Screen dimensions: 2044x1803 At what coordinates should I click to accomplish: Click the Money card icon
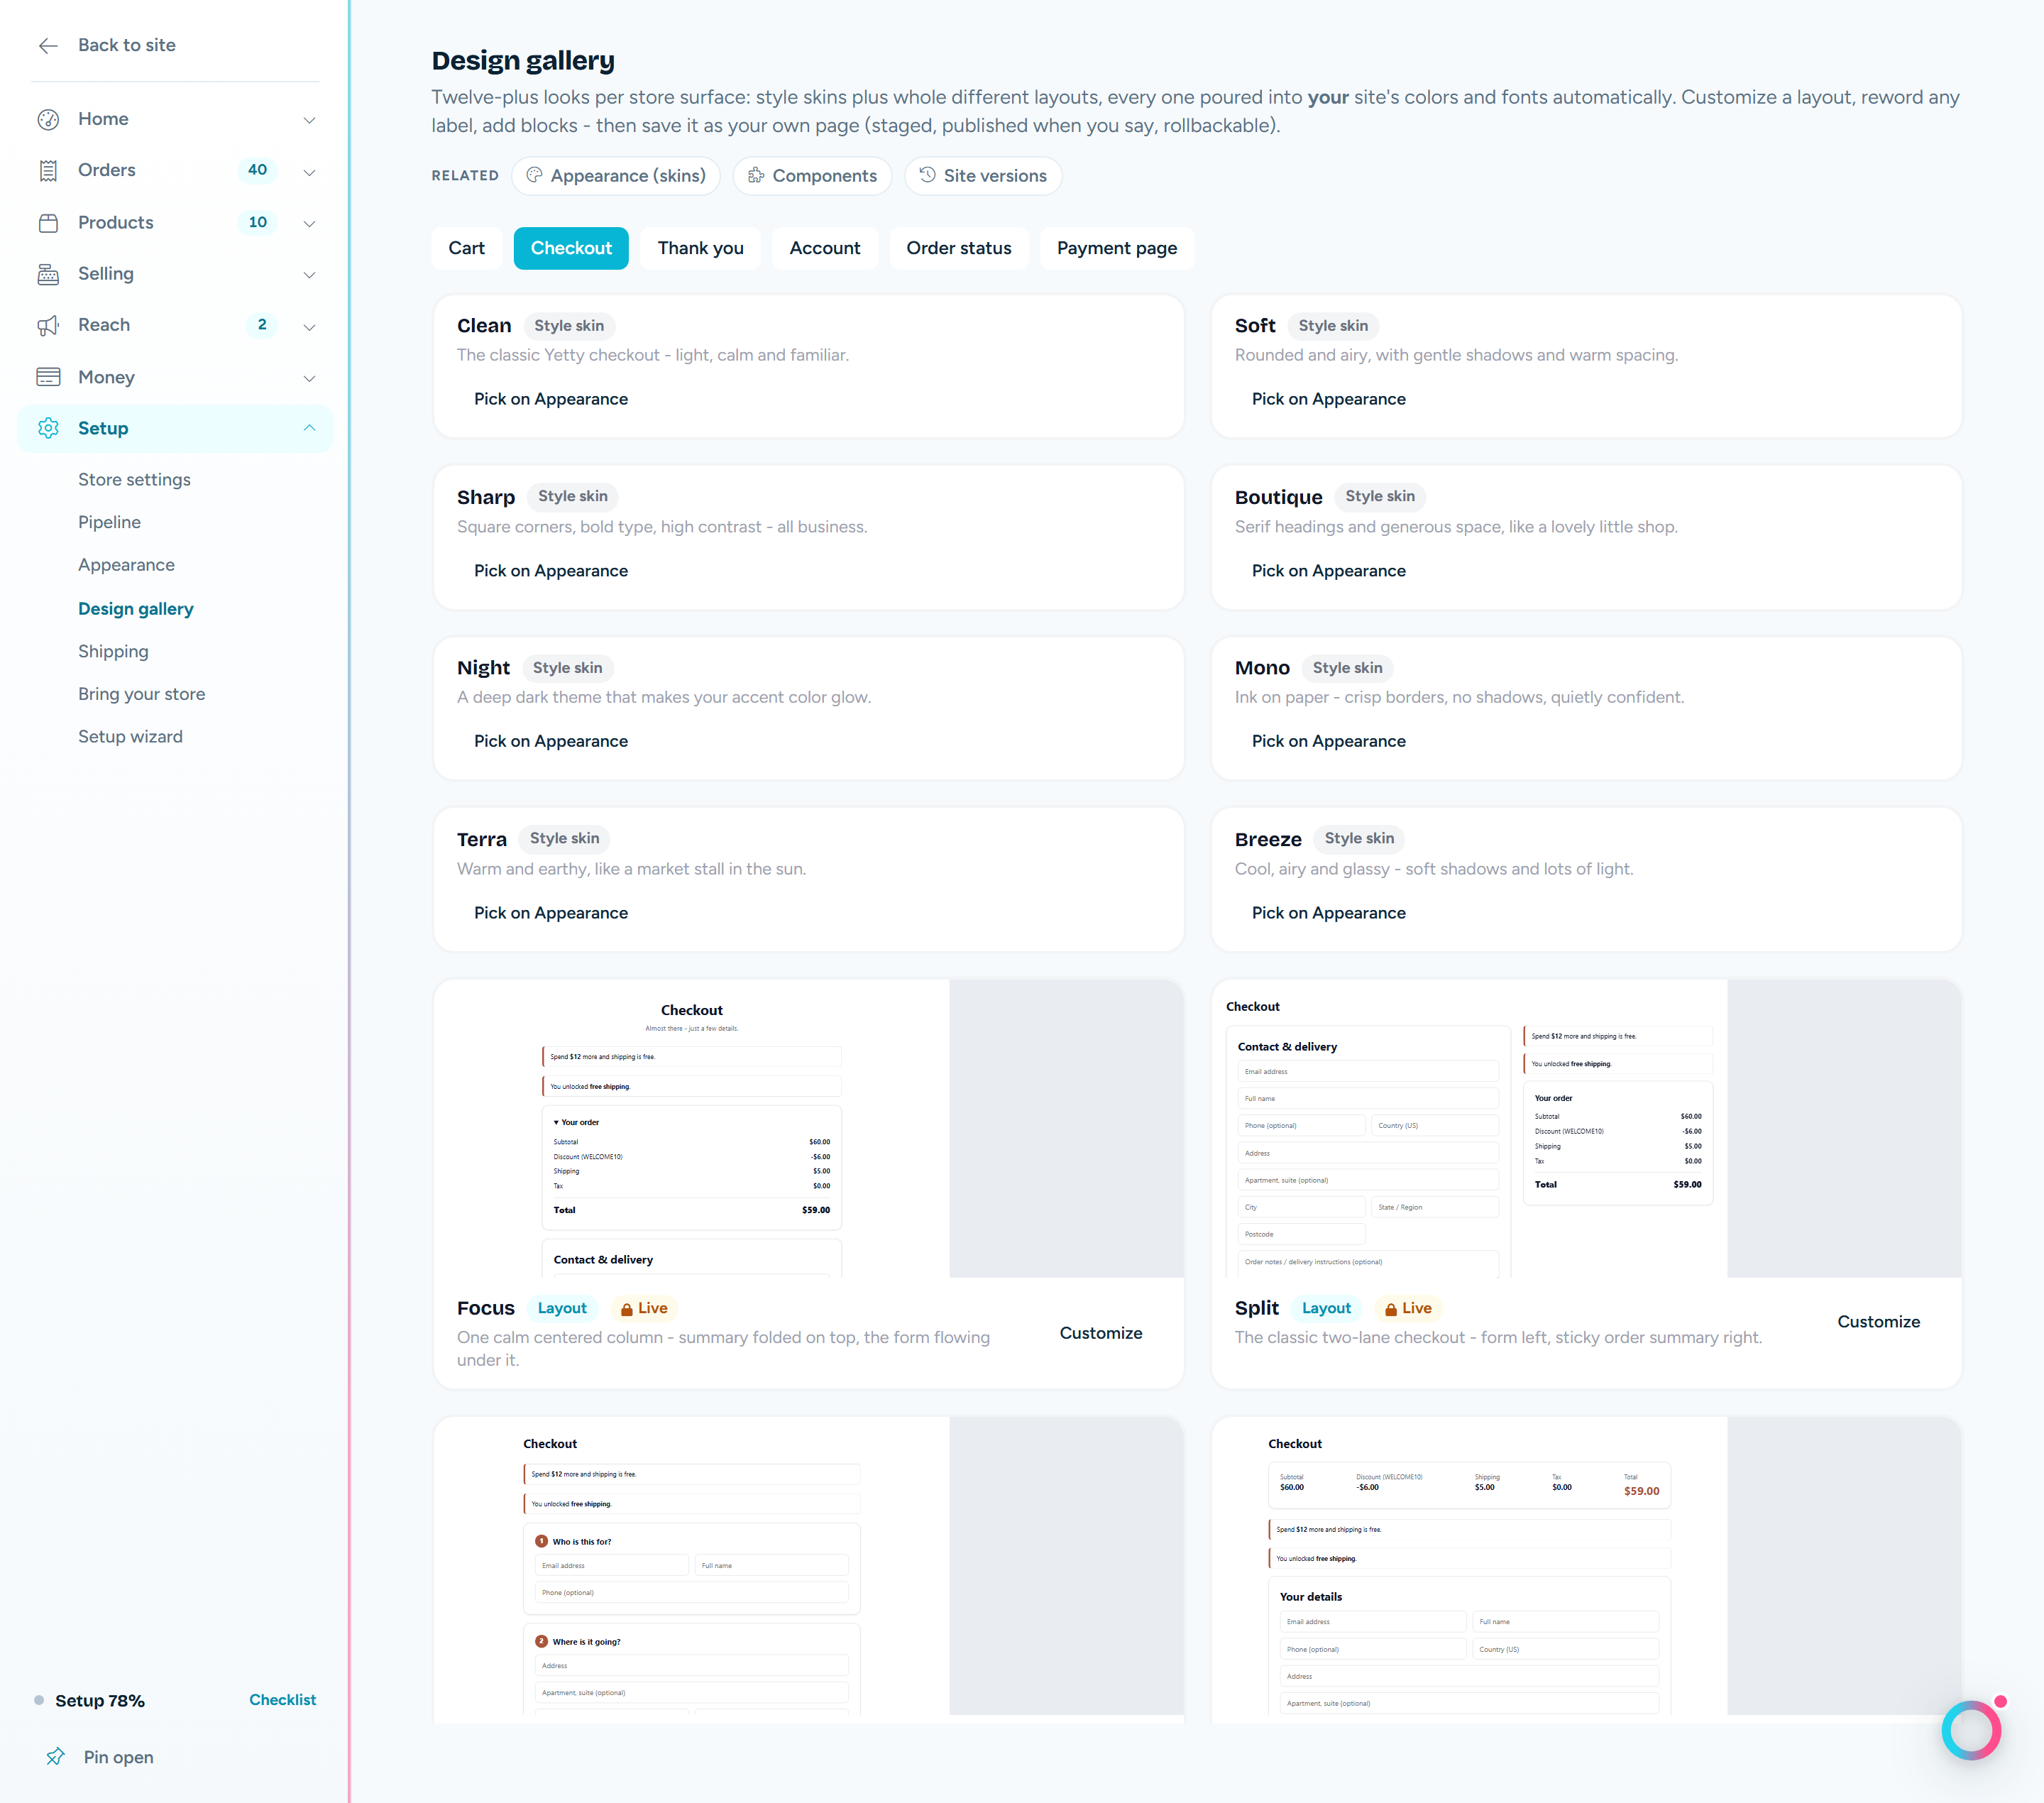(48, 377)
